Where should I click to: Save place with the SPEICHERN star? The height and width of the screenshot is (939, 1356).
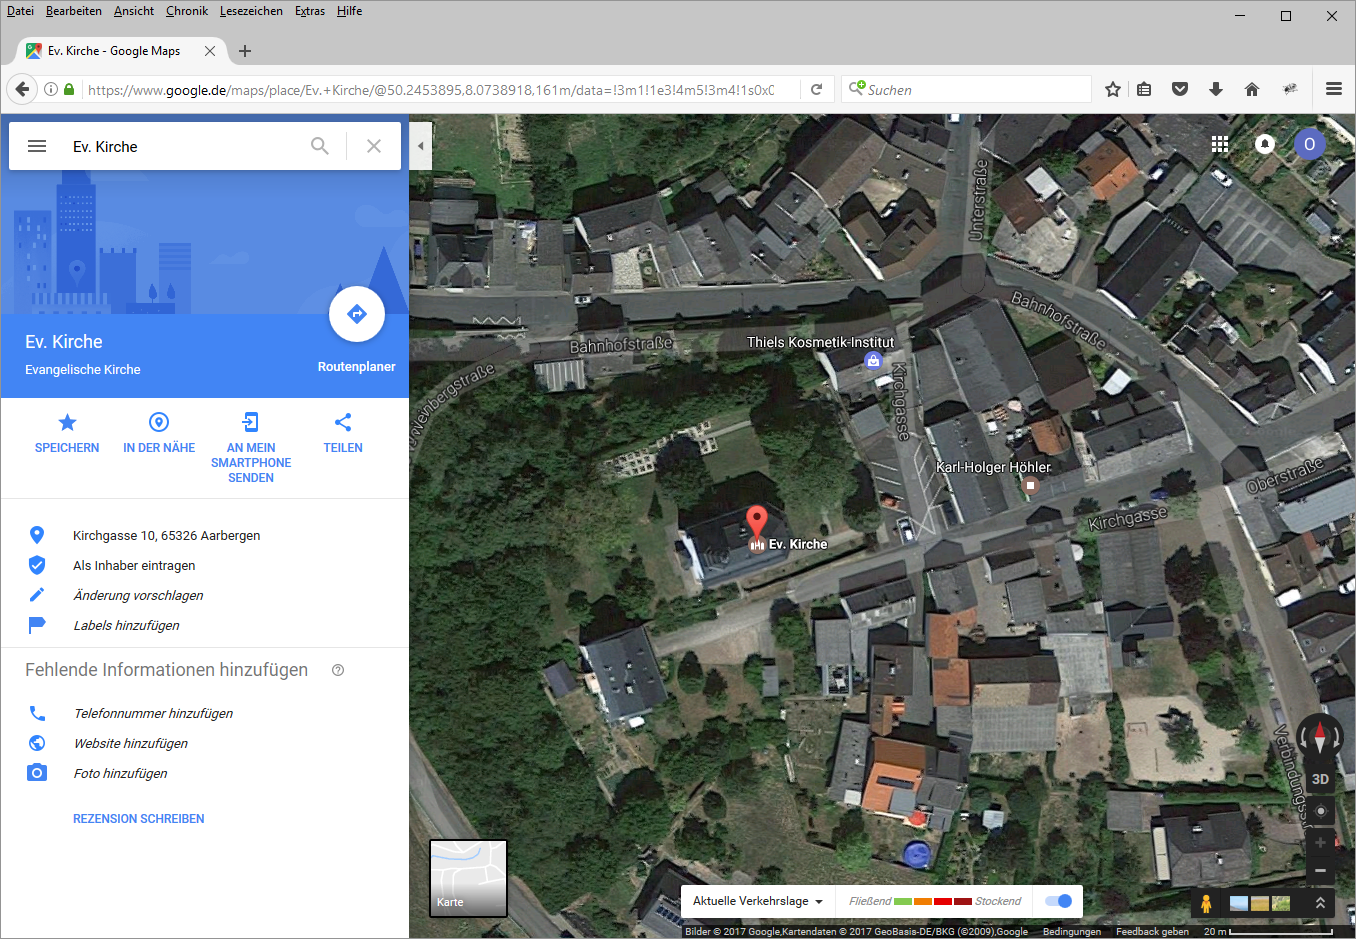[67, 422]
